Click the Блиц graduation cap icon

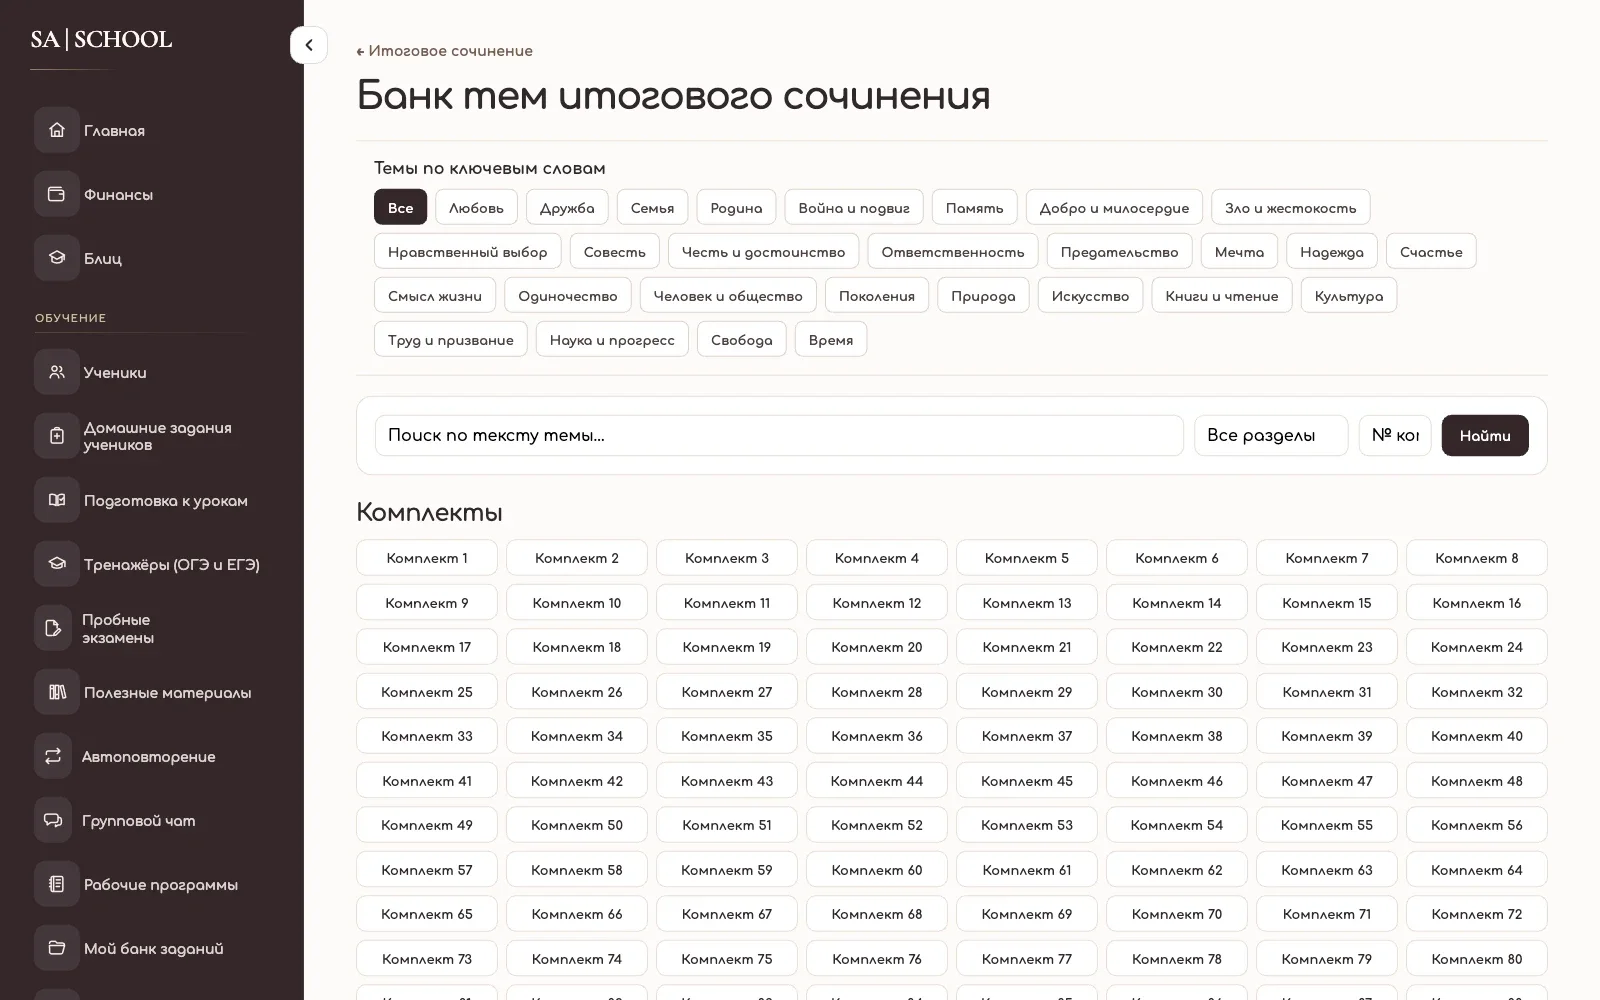(57, 258)
